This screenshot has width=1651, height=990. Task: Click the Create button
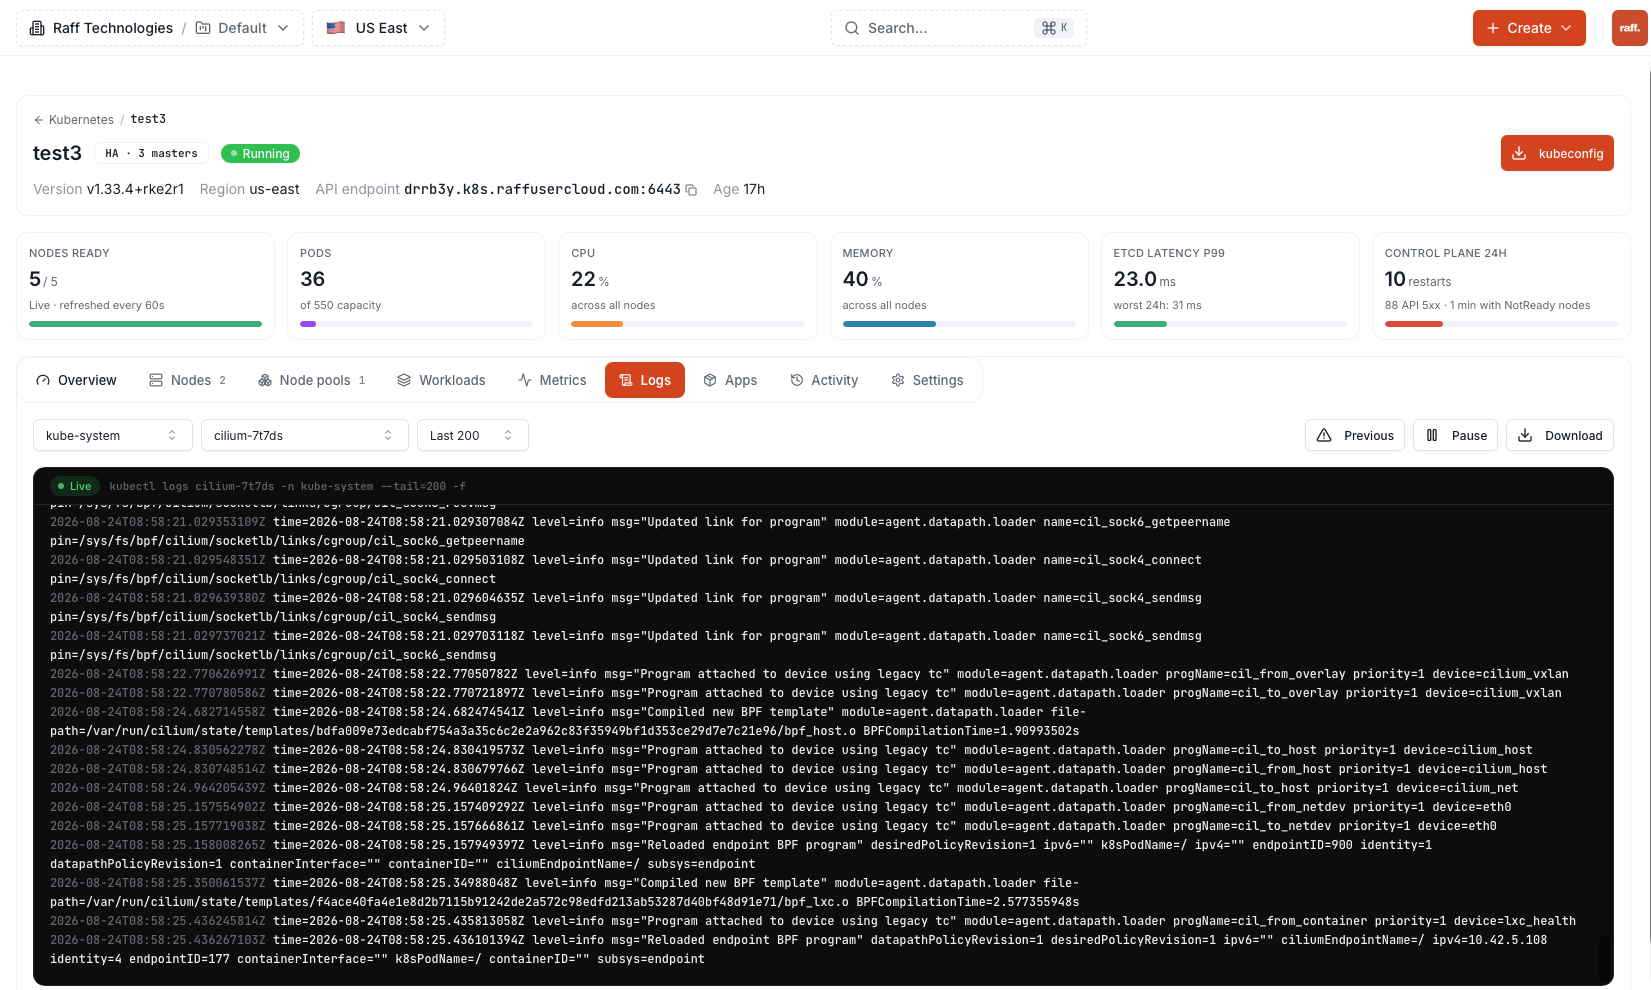1529,28
